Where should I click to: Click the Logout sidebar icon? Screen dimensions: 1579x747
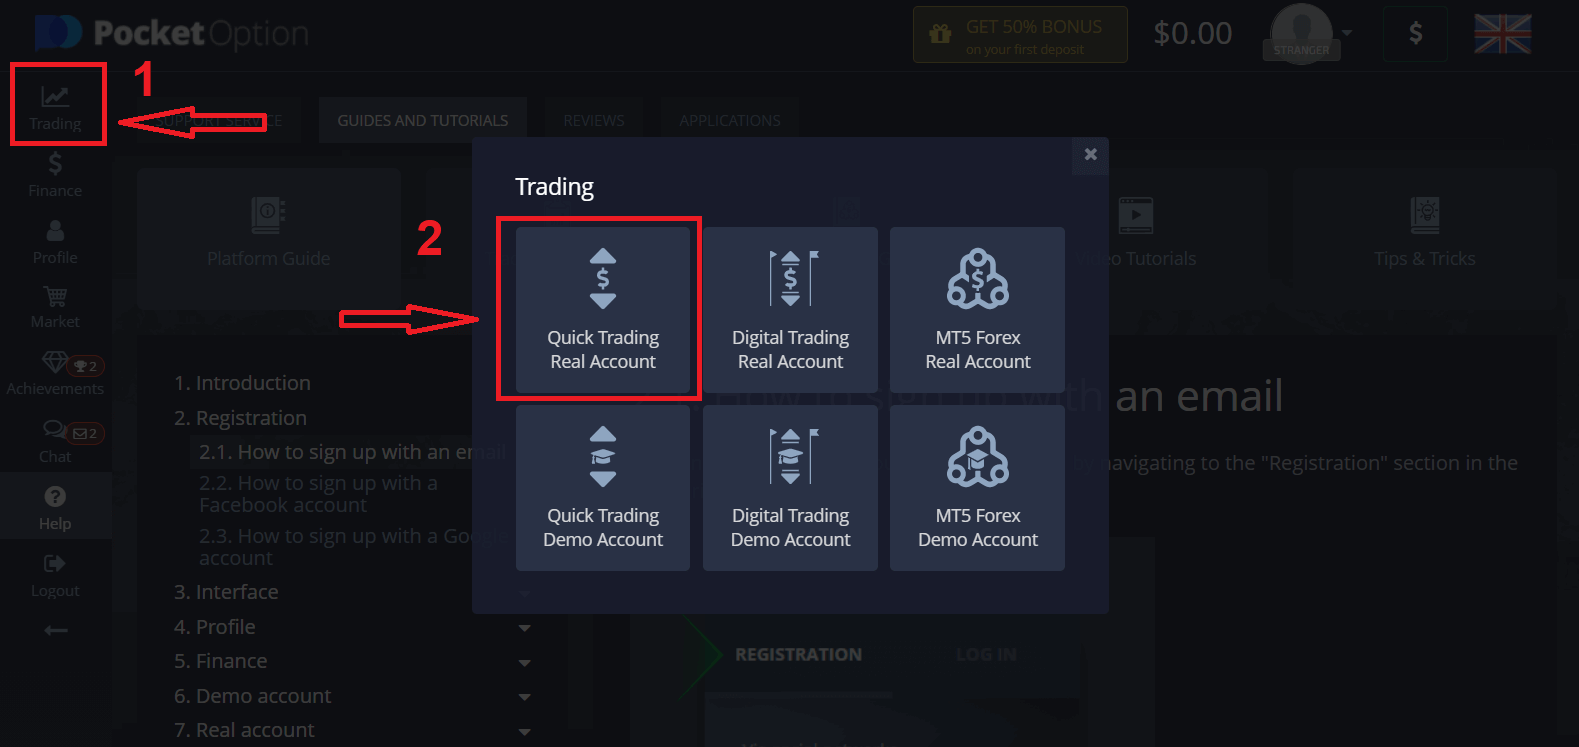click(x=55, y=564)
